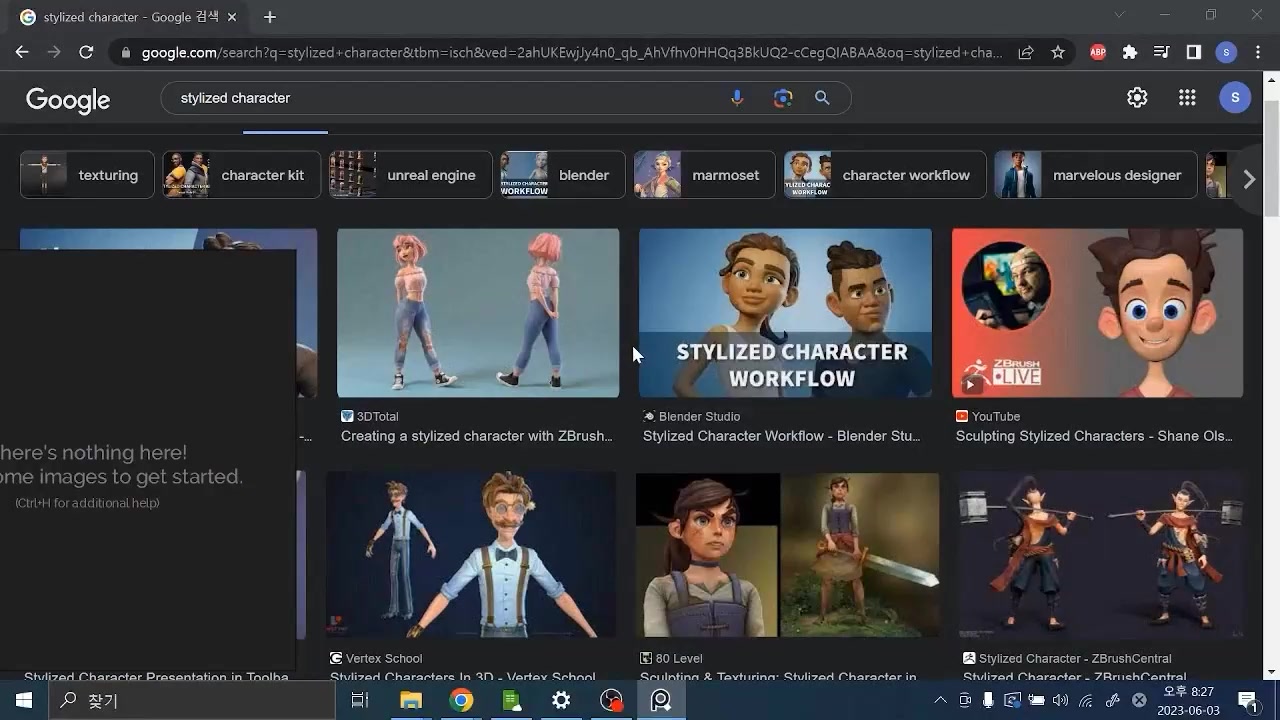Toggle the browser side panel
Screen dimensions: 1280x720
[x=1194, y=53]
